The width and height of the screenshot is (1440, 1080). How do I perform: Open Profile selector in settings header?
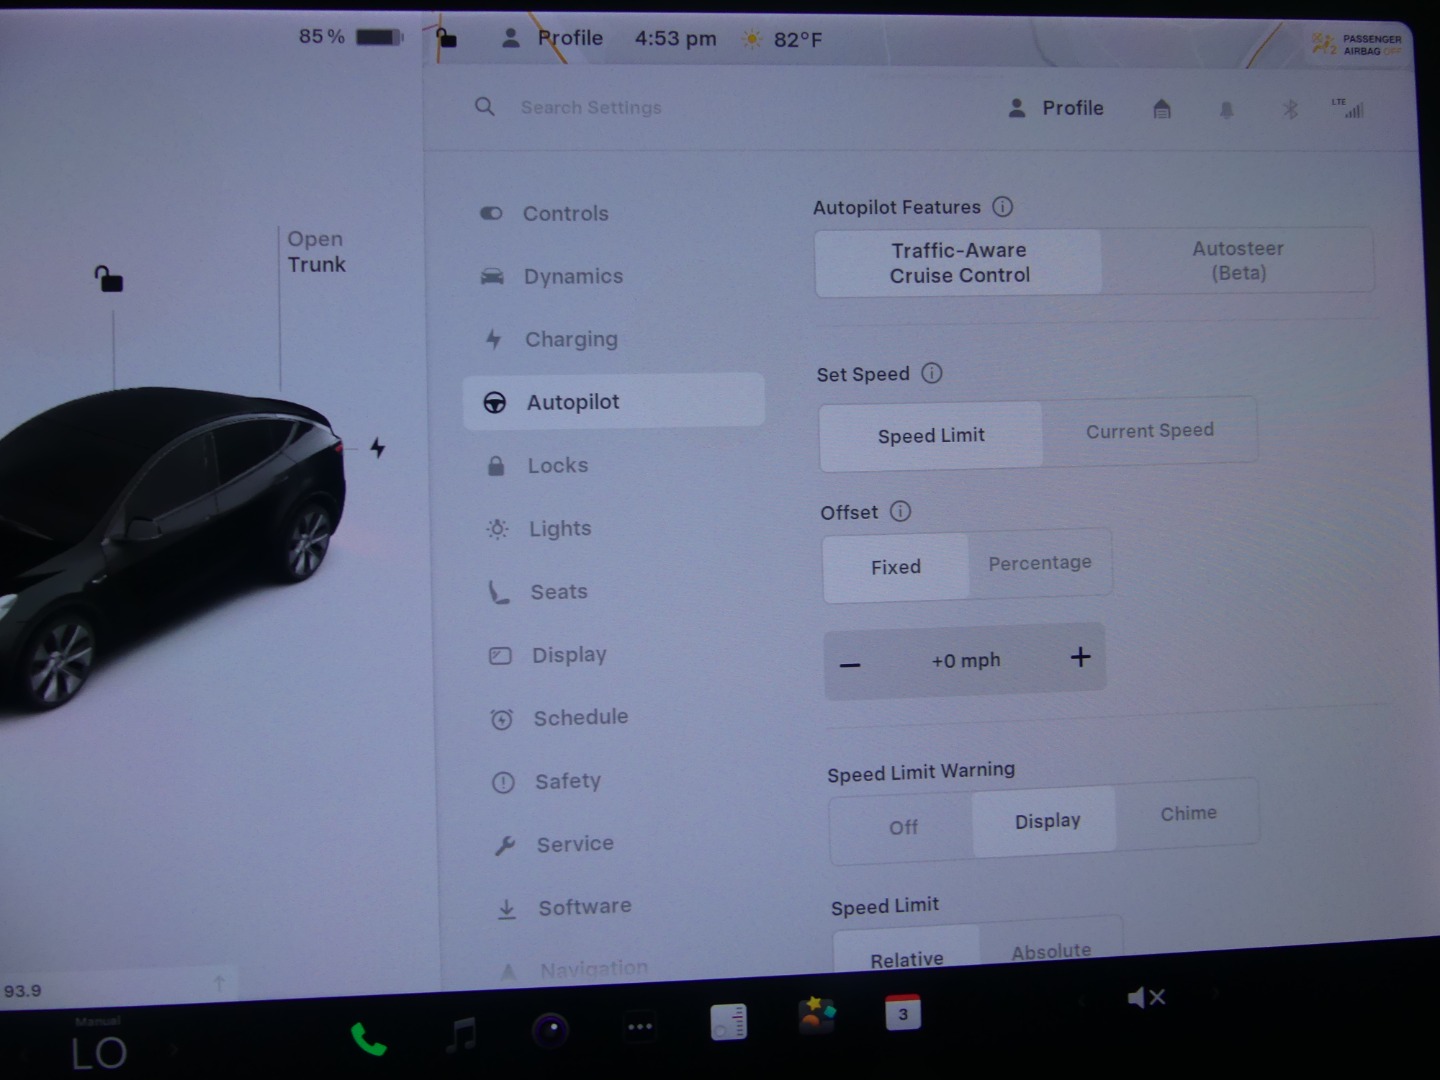point(1056,108)
